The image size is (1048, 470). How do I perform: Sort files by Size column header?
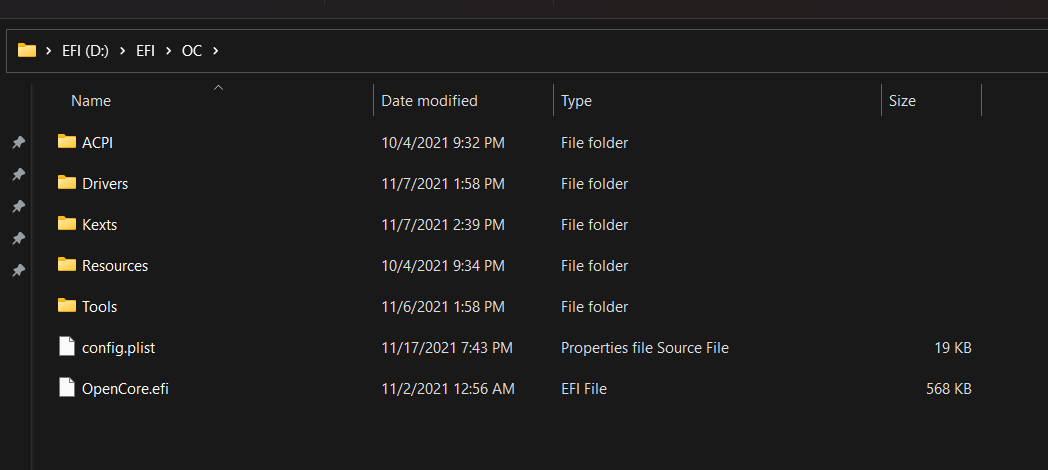pyautogui.click(x=902, y=101)
